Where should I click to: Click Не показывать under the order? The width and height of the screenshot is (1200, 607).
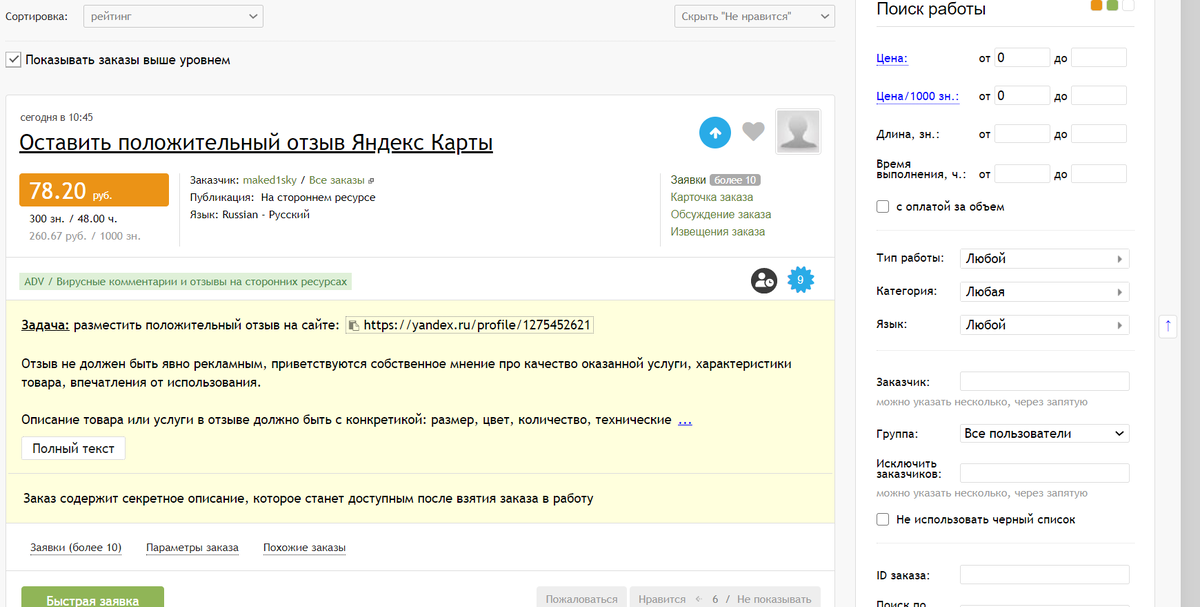(774, 599)
